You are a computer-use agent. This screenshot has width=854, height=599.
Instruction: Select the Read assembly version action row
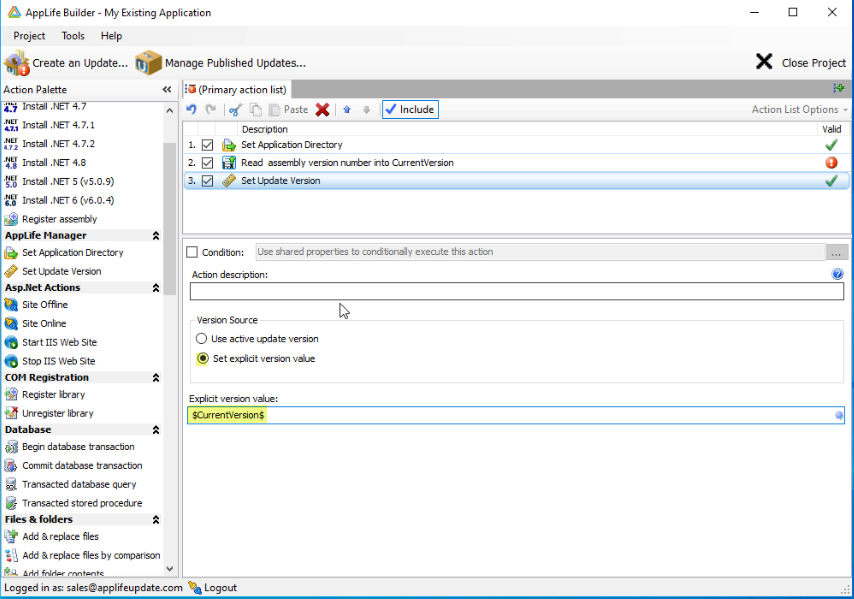click(516, 163)
